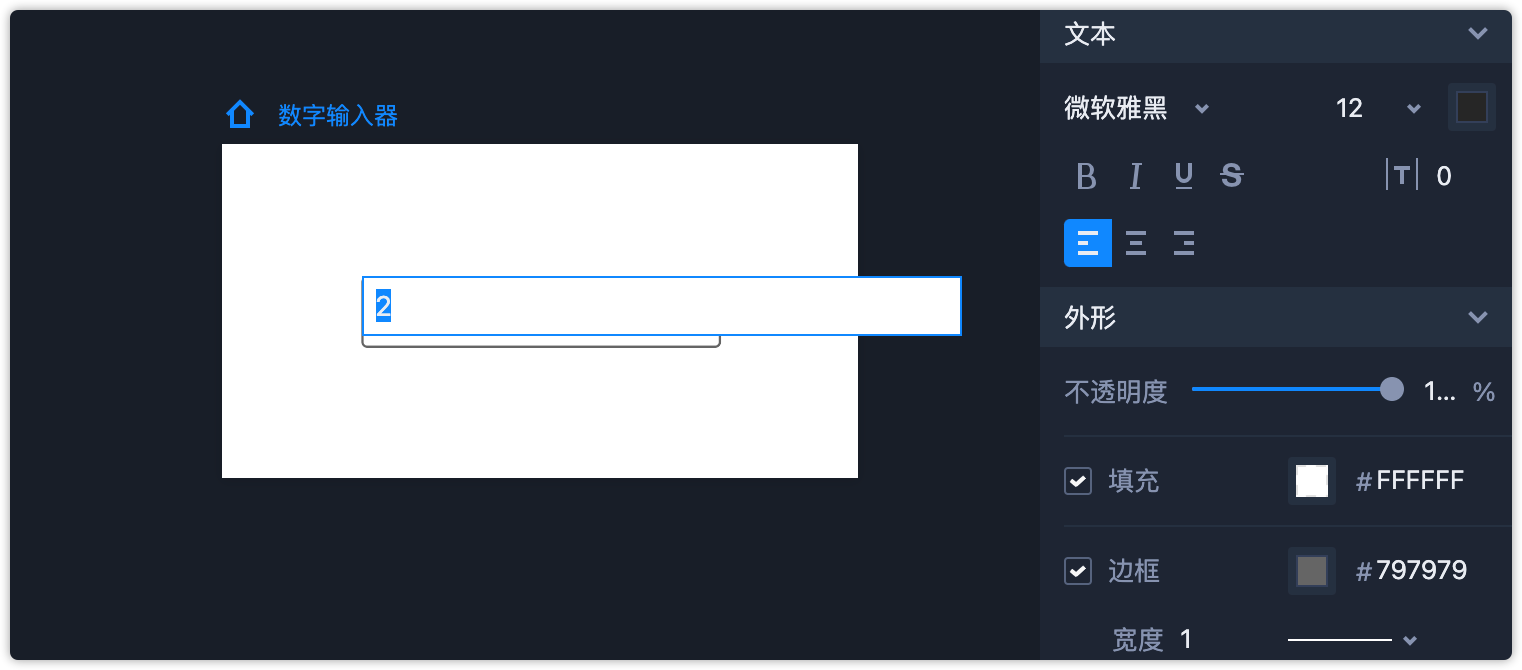Toggle italic text formatting

[1135, 177]
